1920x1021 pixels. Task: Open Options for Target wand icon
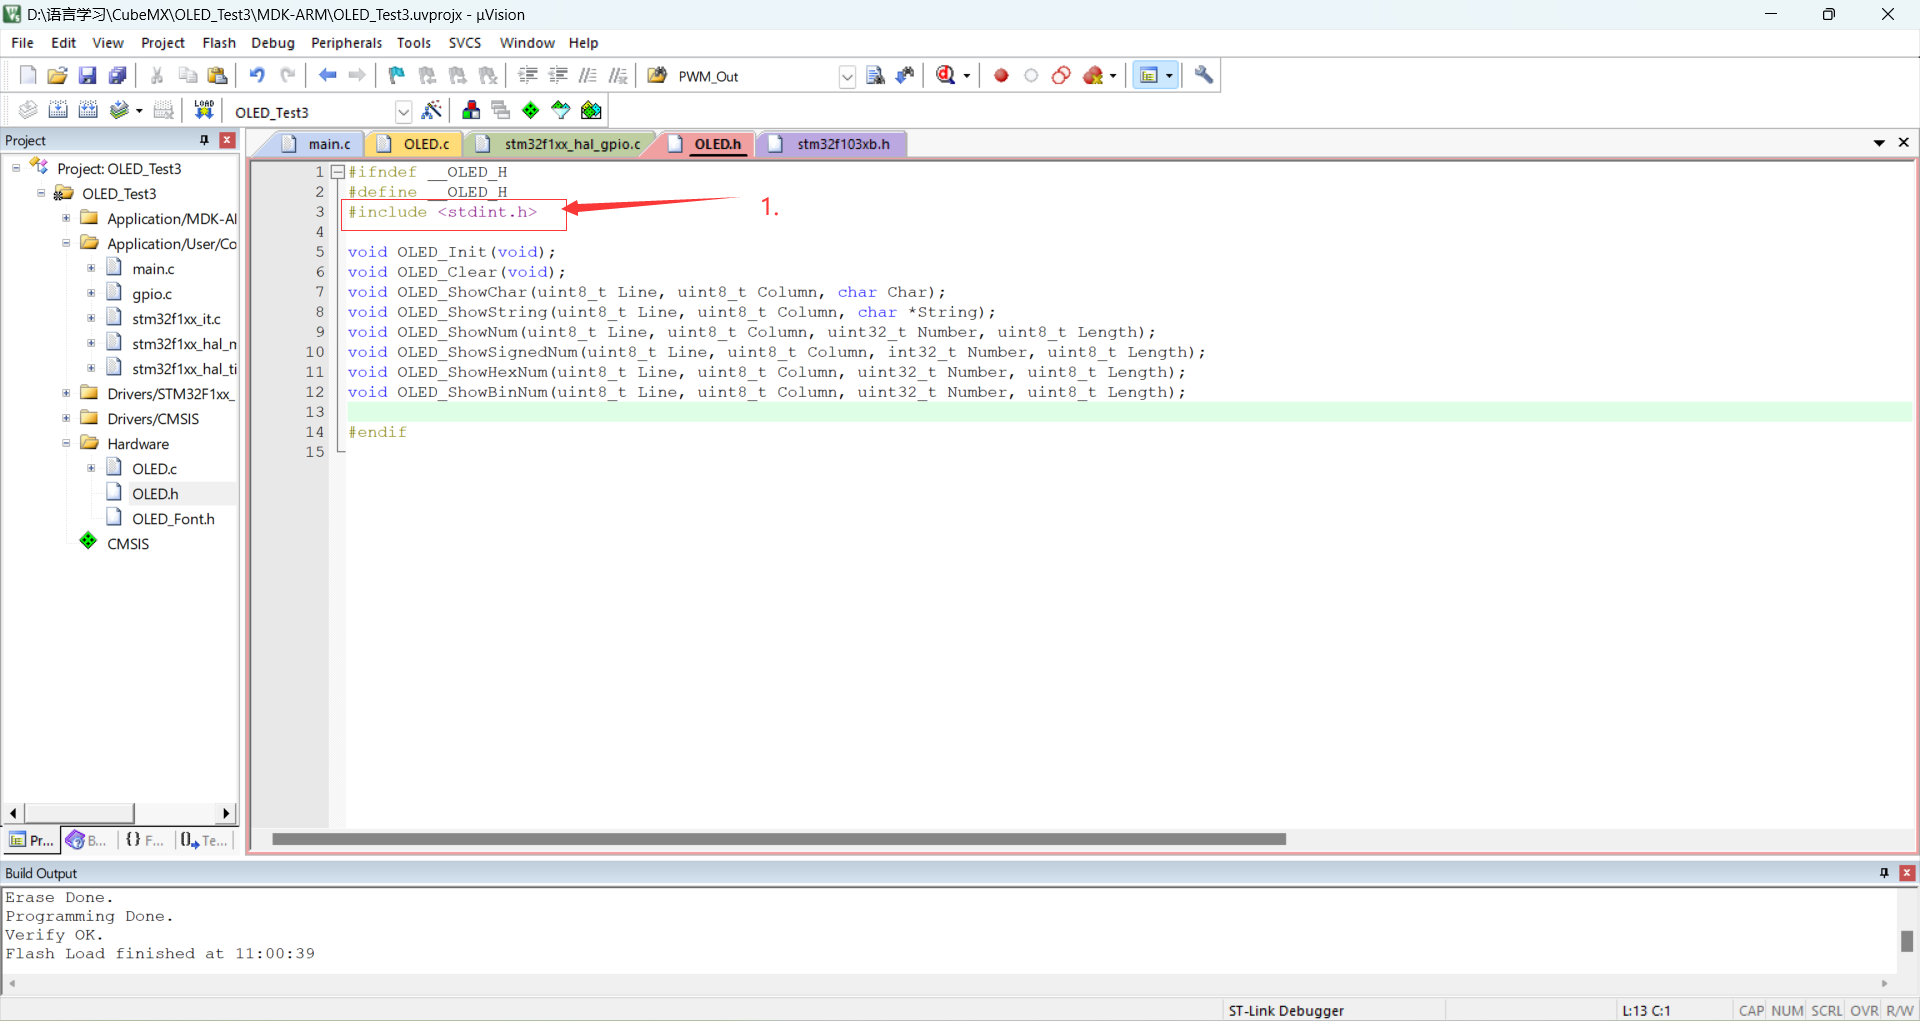pos(432,110)
